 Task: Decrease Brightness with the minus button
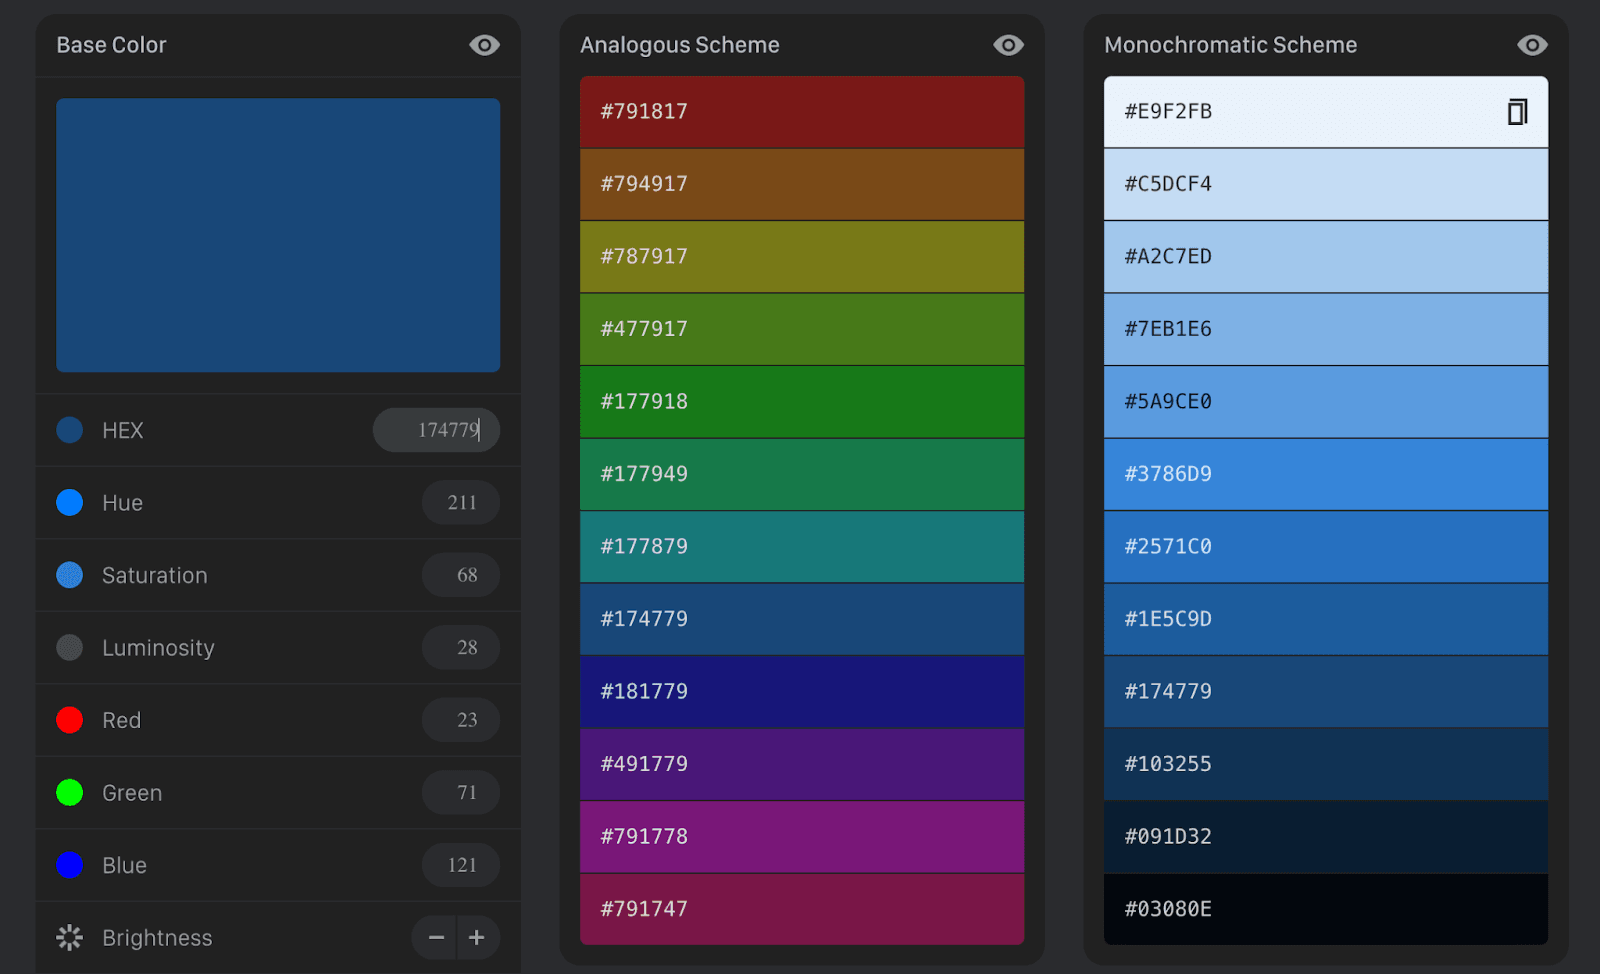click(x=435, y=937)
